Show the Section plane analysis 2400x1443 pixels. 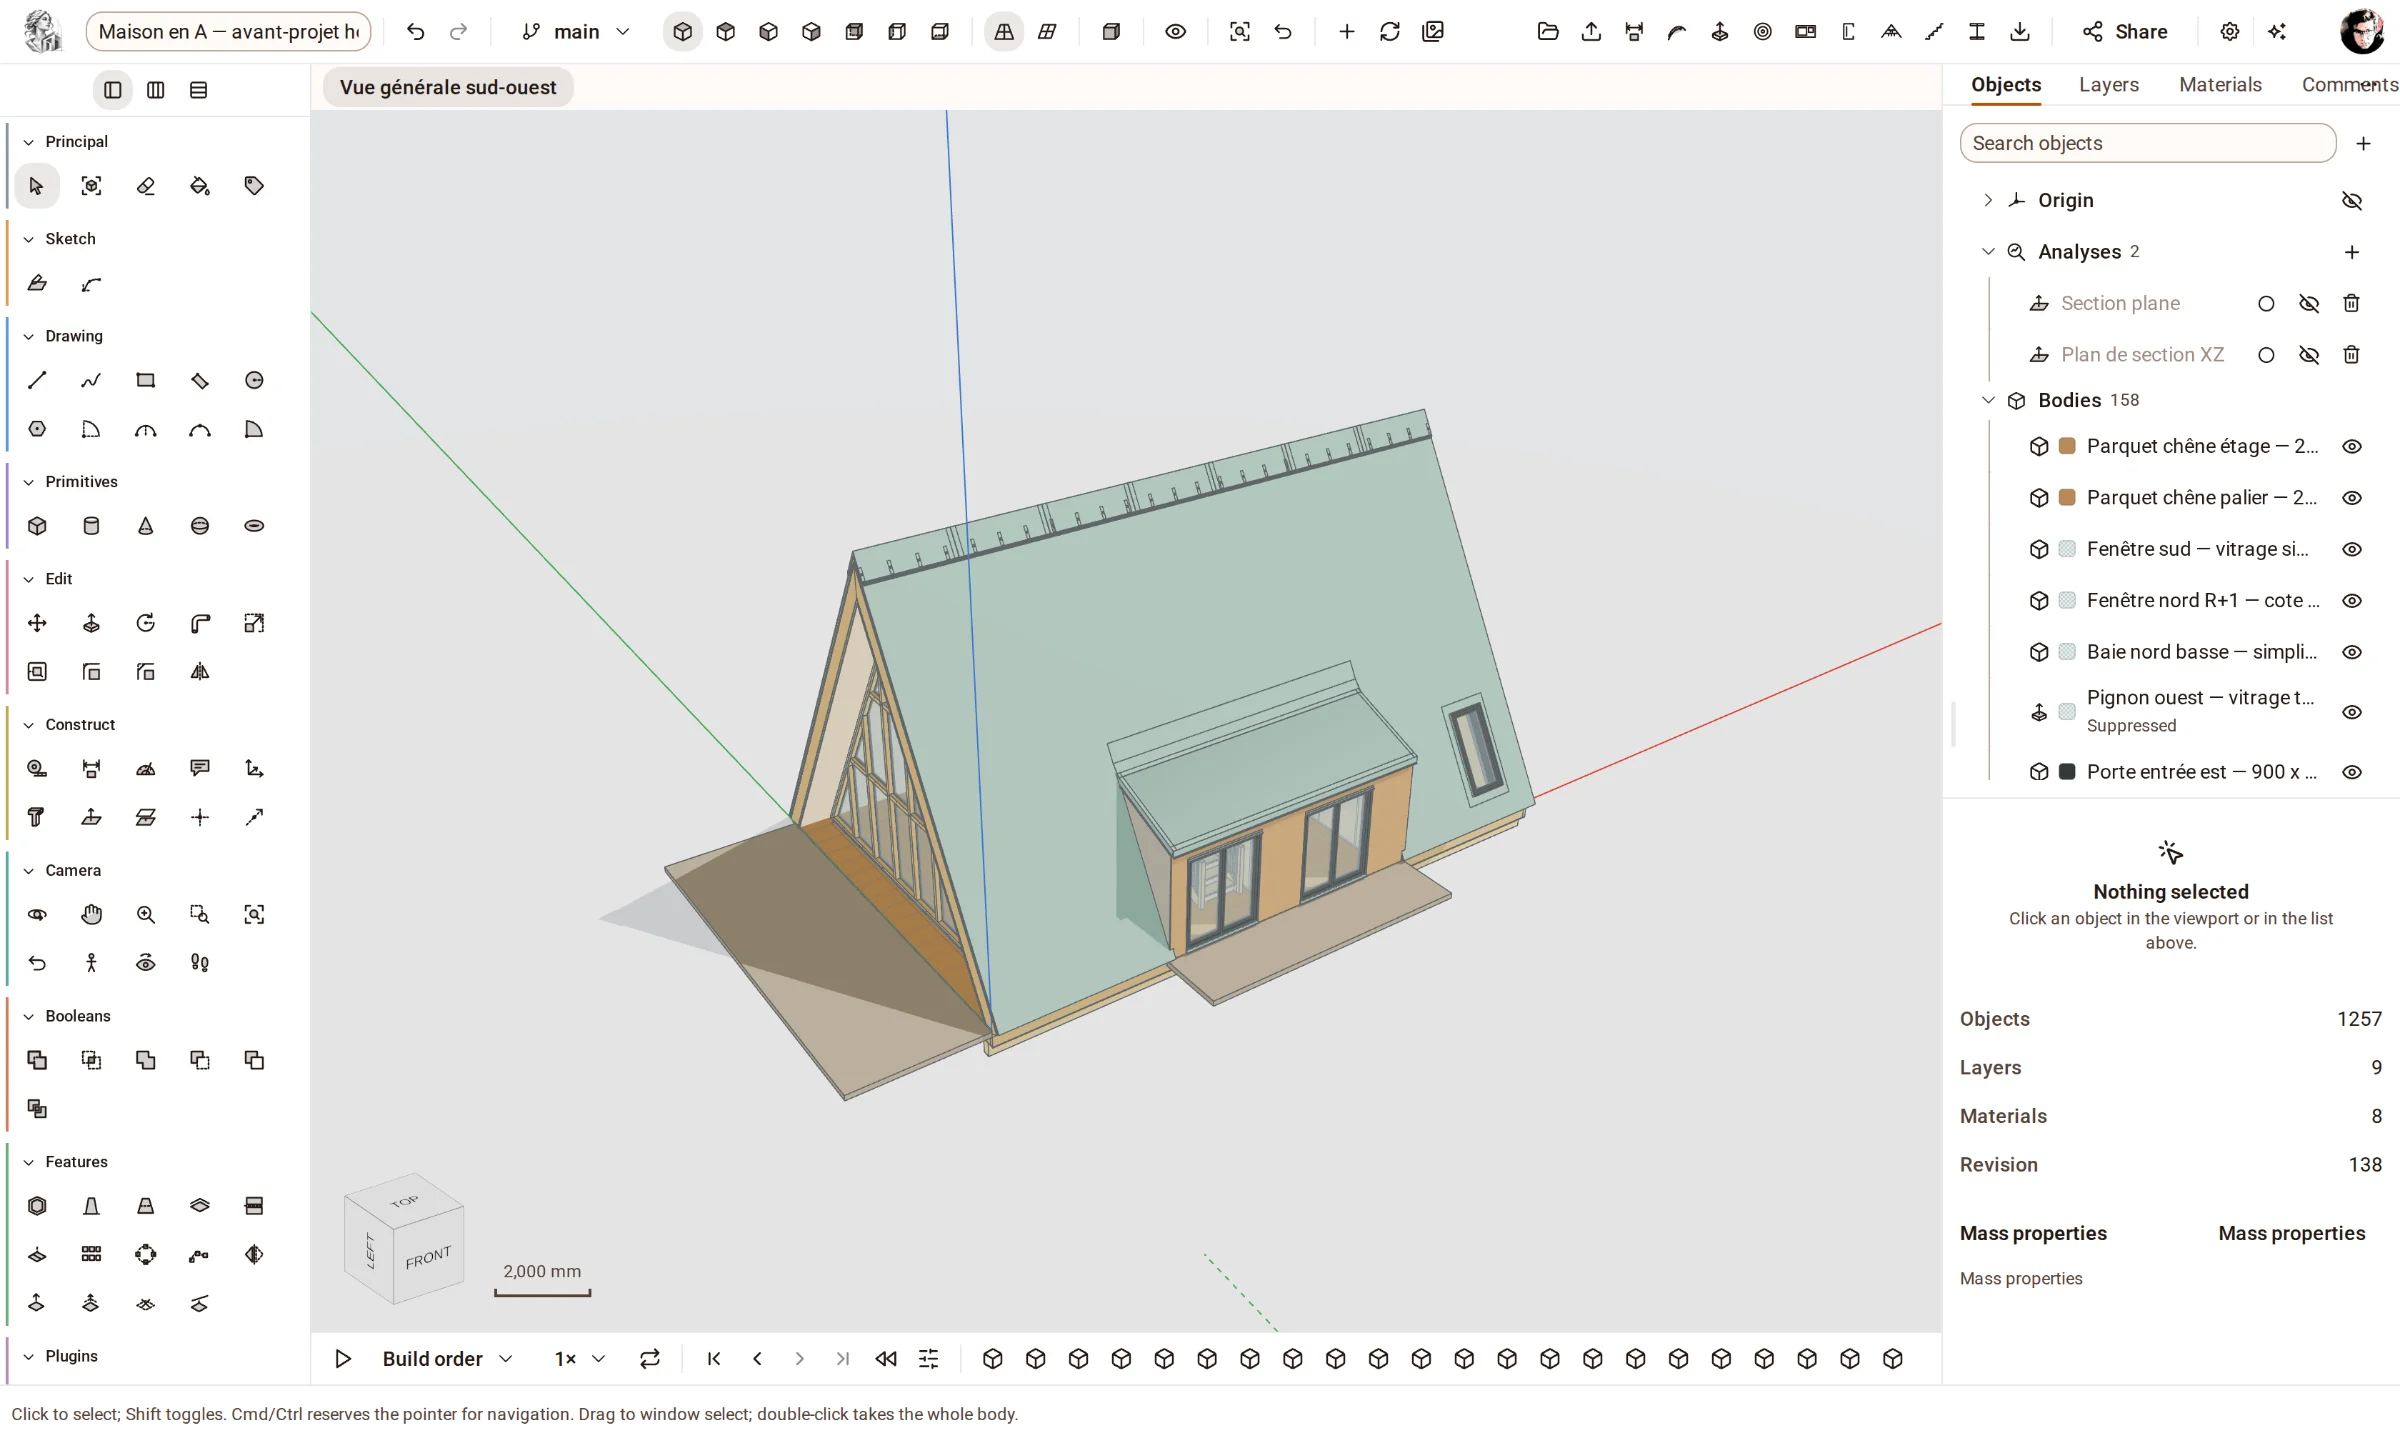[x=2309, y=303]
